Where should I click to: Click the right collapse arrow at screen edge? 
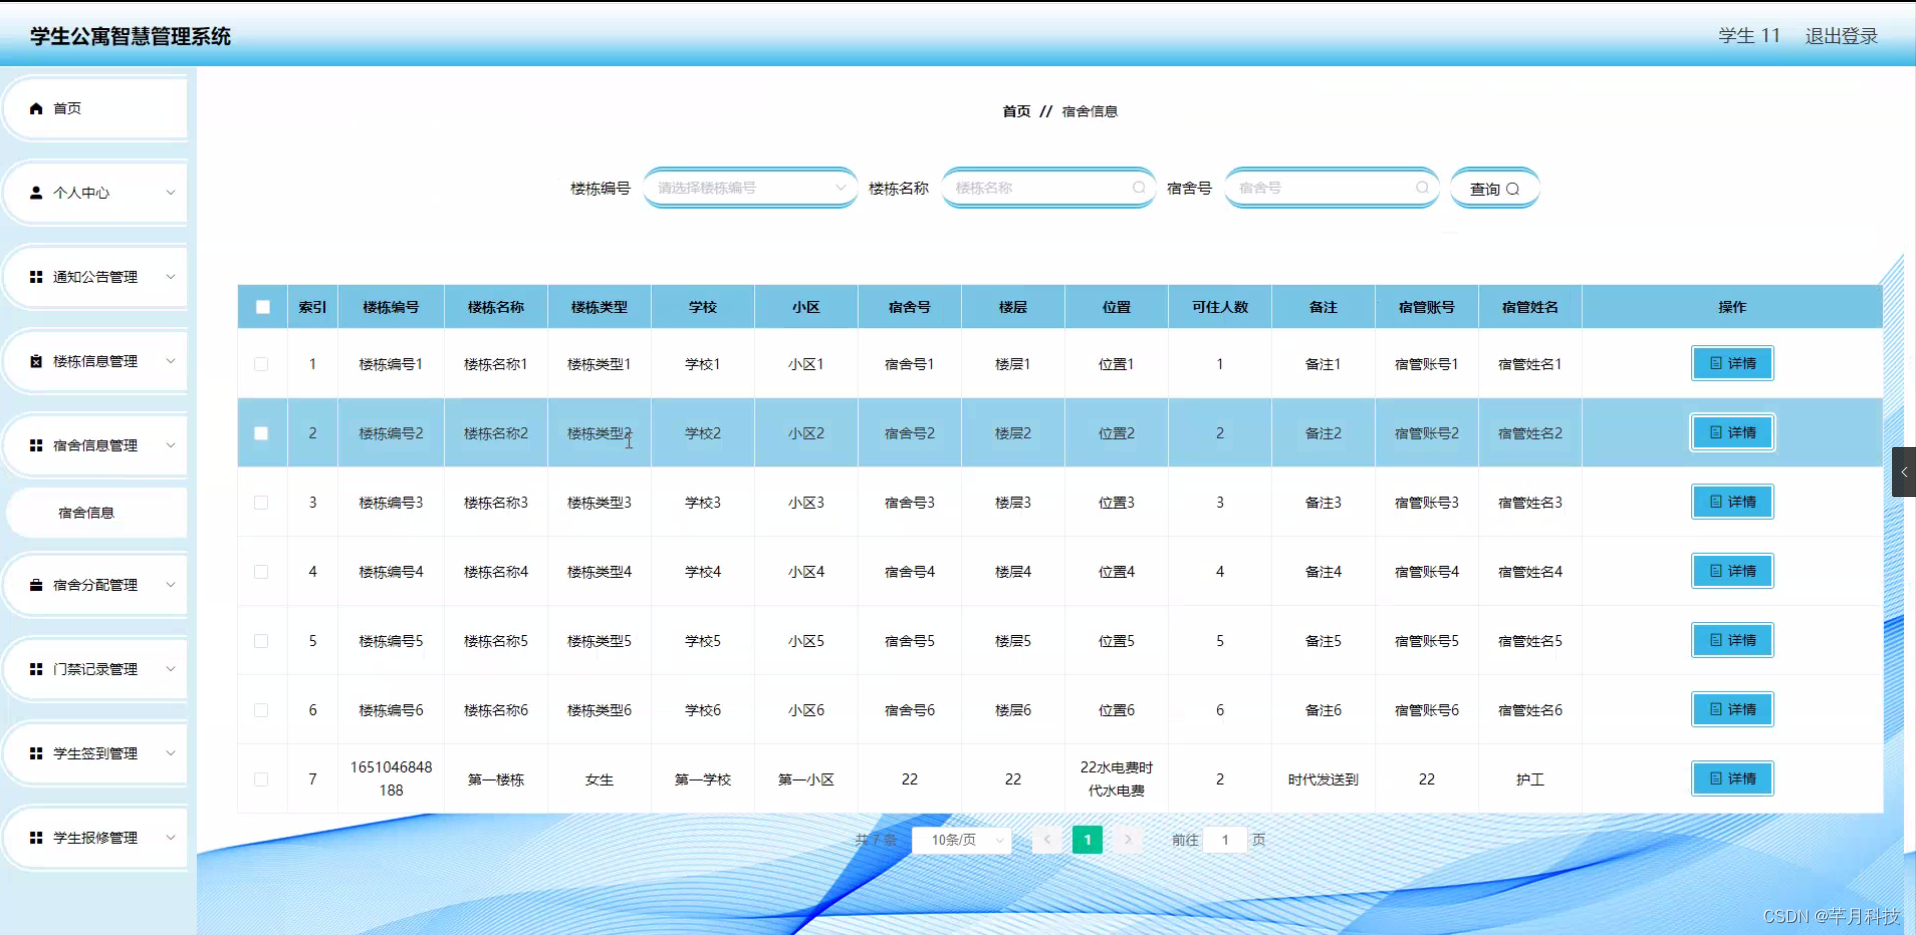1903,472
